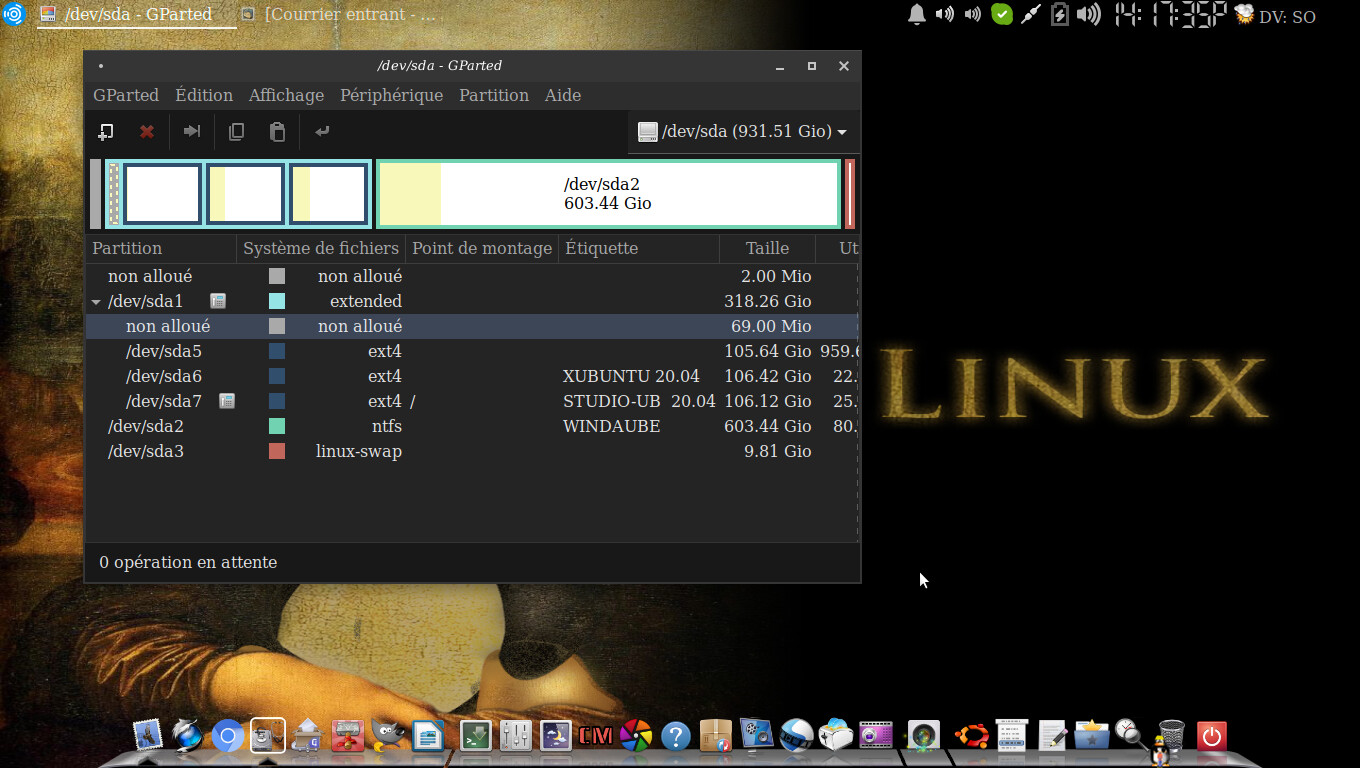Sort by the Partition column header

161,248
